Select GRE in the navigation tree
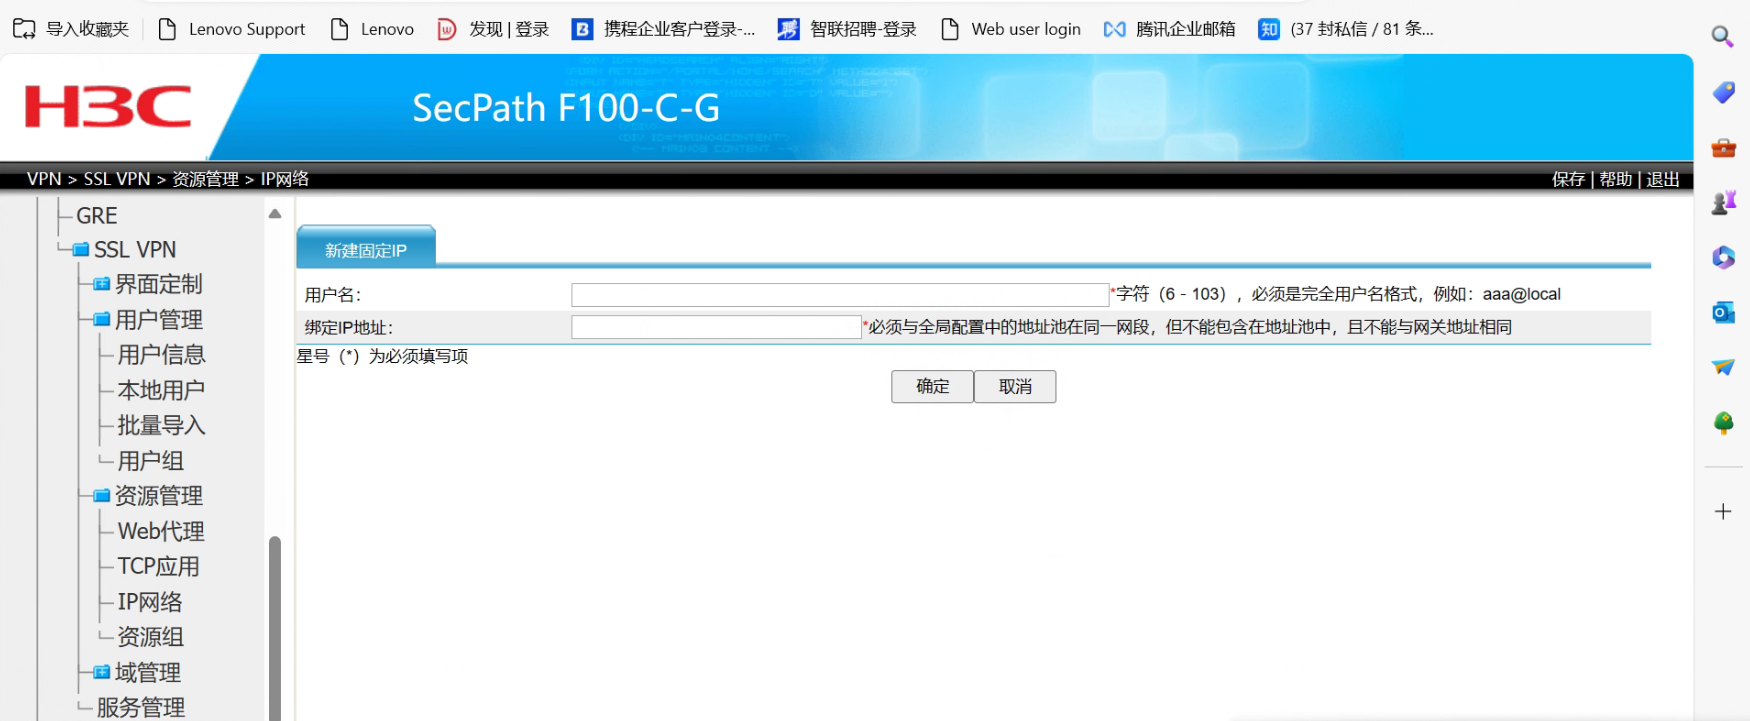Viewport: 1750px width, 721px height. click(x=97, y=216)
